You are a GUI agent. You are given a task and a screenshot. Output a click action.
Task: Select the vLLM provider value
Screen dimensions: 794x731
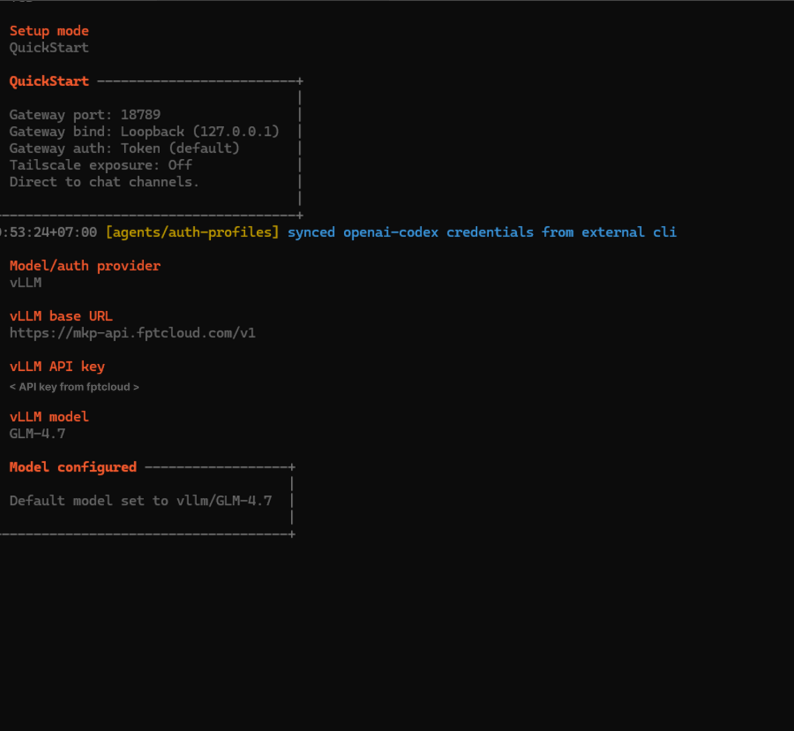(26, 283)
